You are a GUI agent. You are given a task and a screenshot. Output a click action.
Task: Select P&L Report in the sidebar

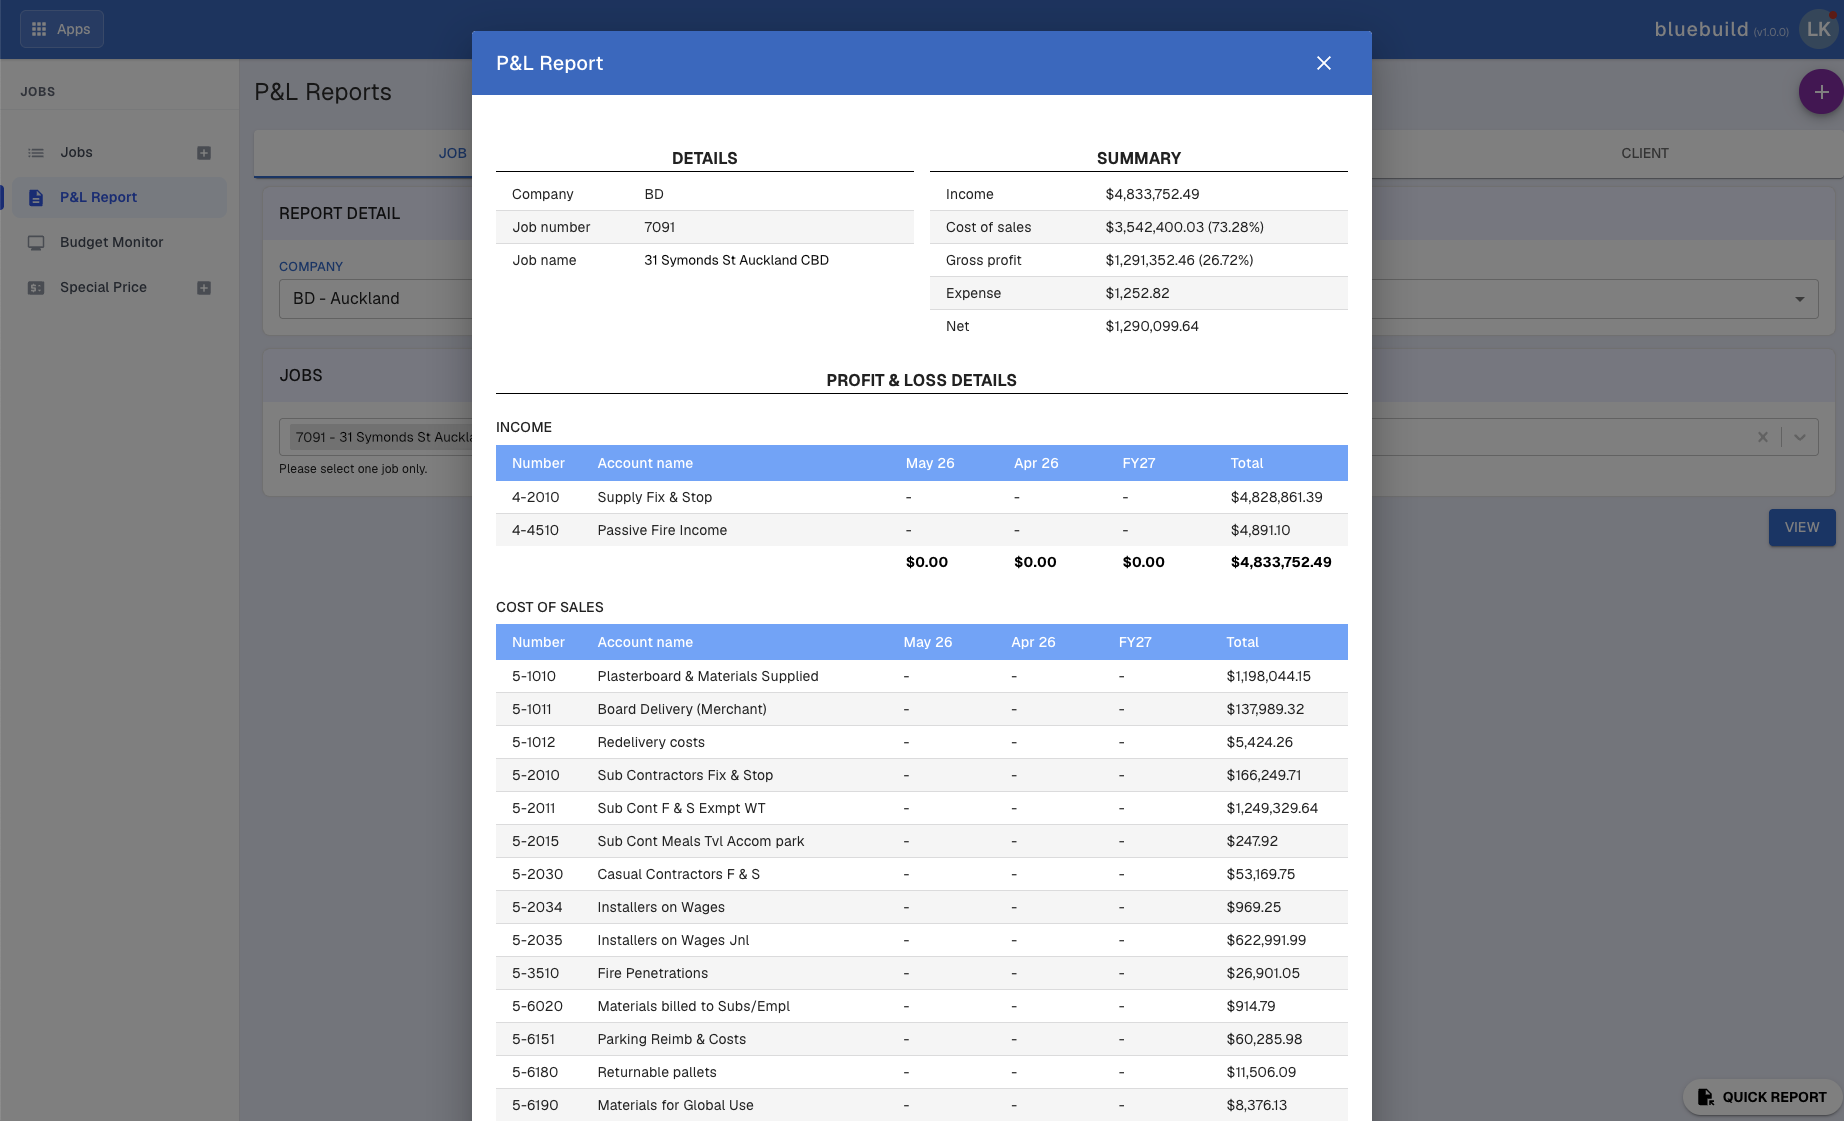pos(119,197)
